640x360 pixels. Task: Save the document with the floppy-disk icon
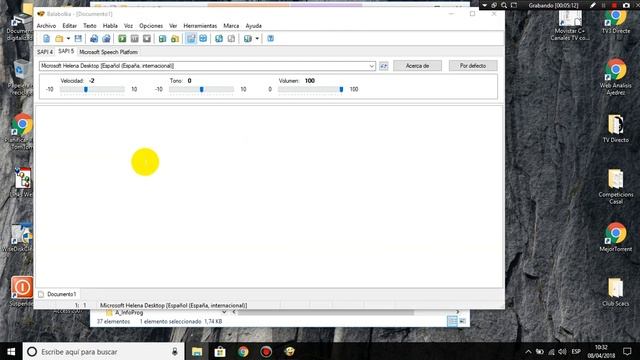click(x=78, y=39)
